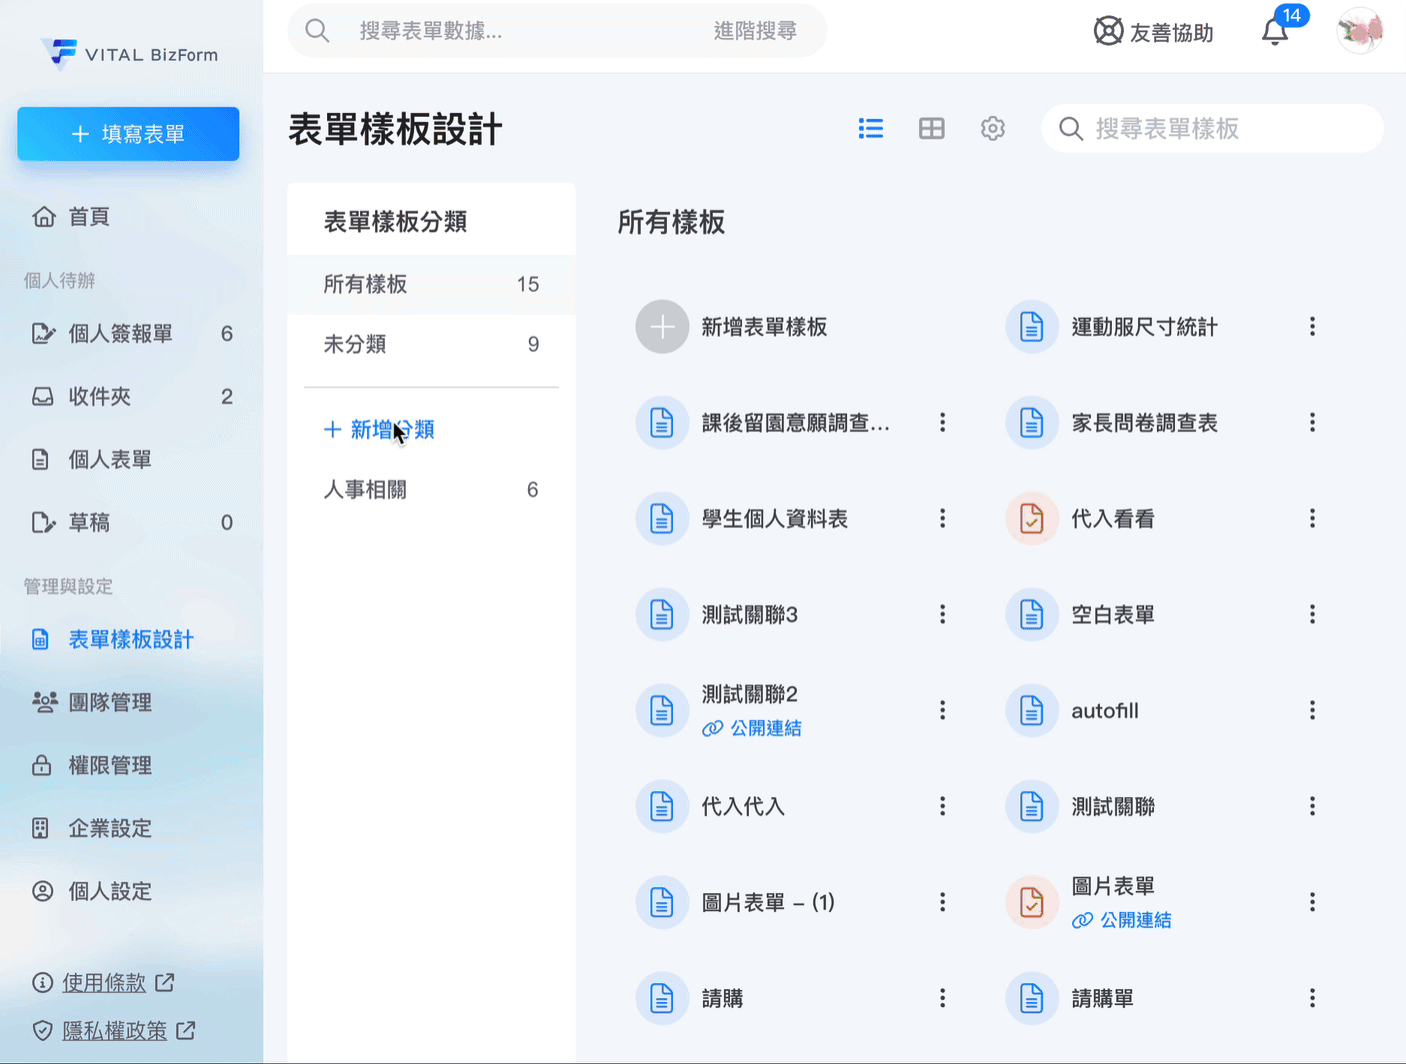
Task: Open 團隊管理 in the sidebar
Action: click(x=110, y=703)
